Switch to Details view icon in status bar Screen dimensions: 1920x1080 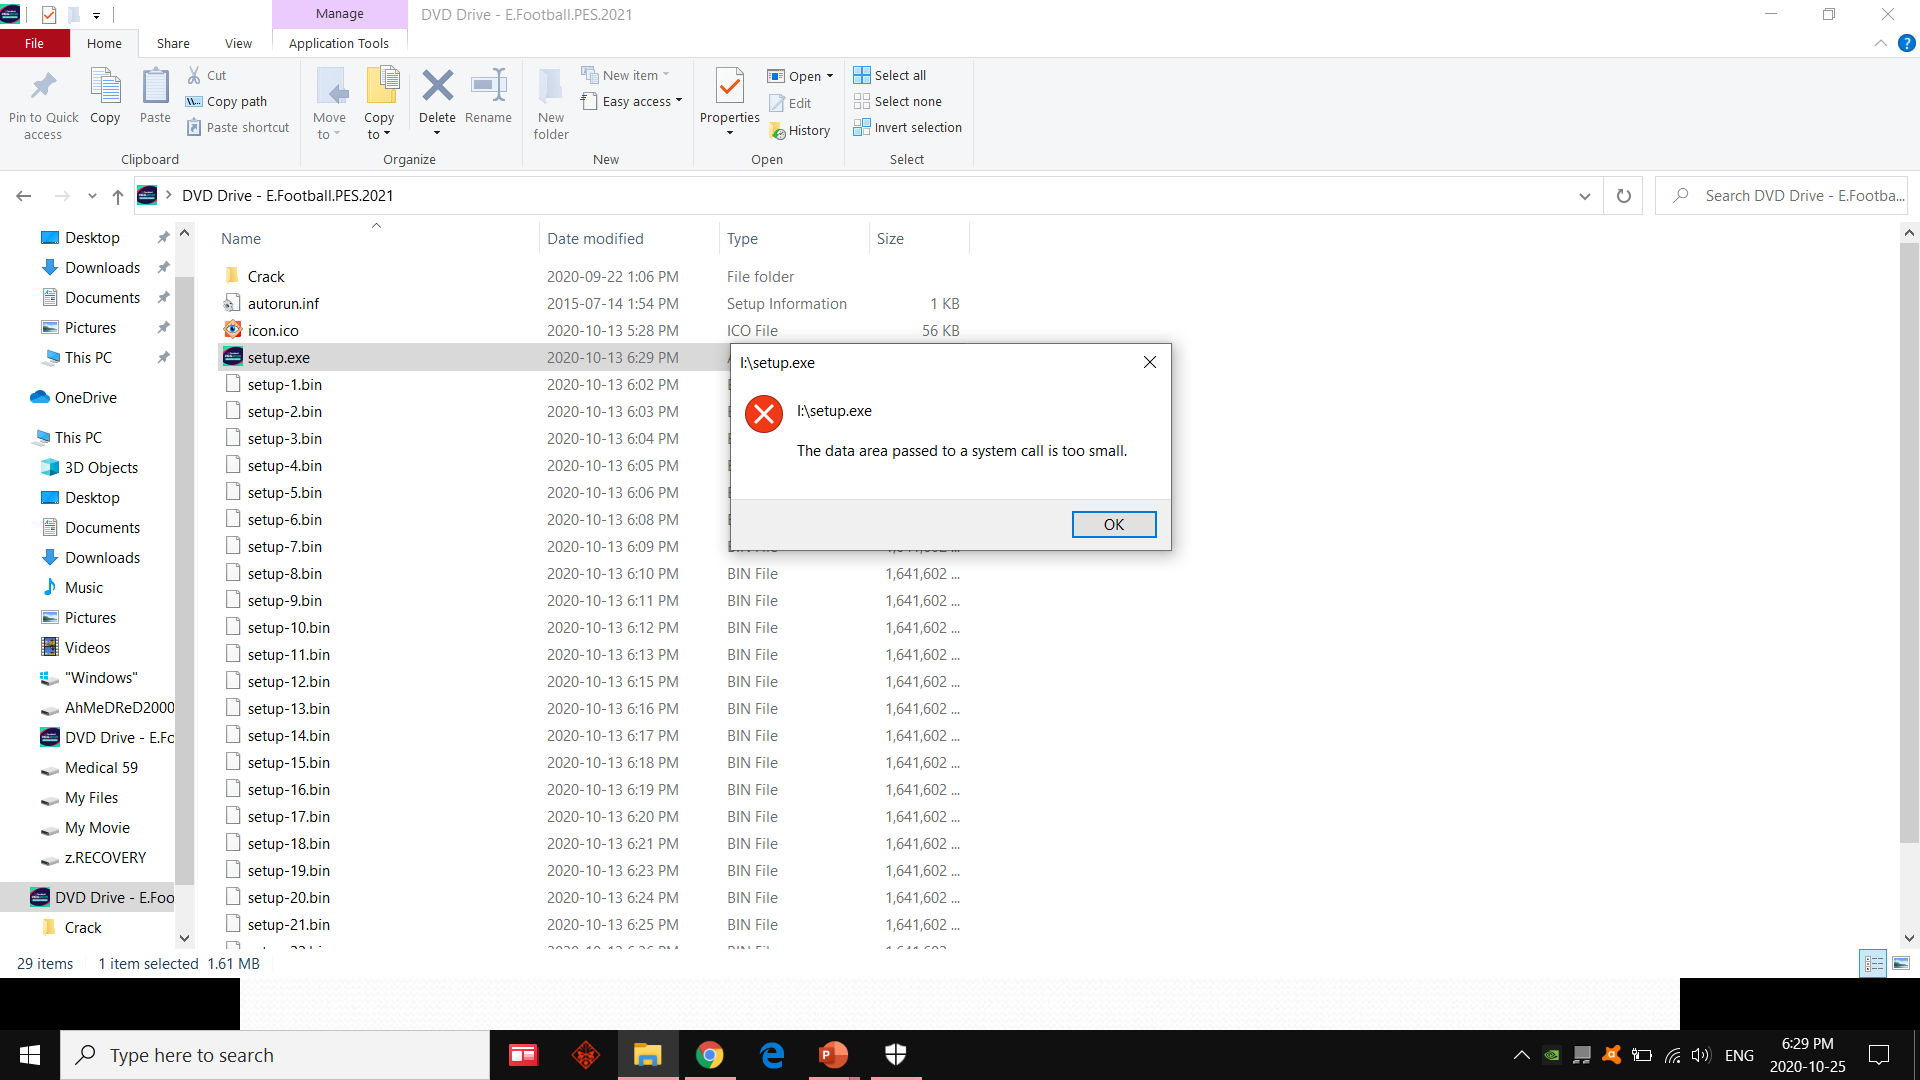point(1873,963)
